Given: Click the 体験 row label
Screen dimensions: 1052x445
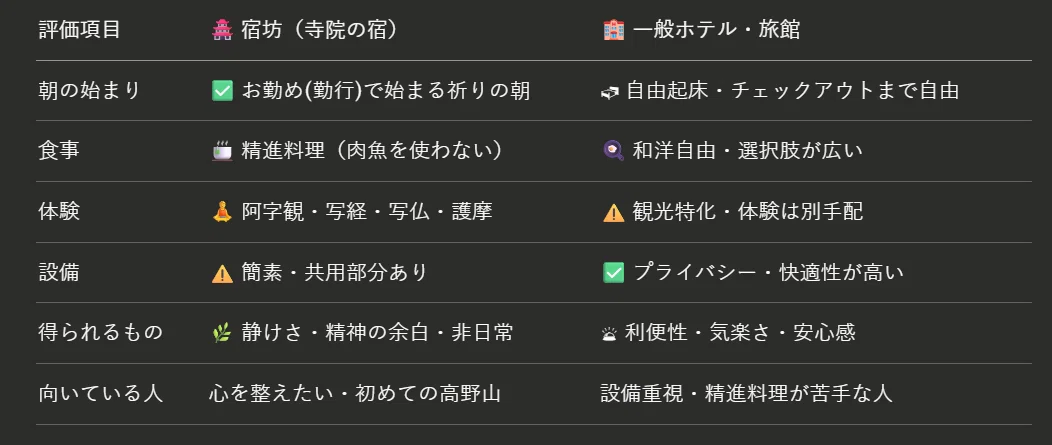Looking at the screenshot, I should 59,211.
